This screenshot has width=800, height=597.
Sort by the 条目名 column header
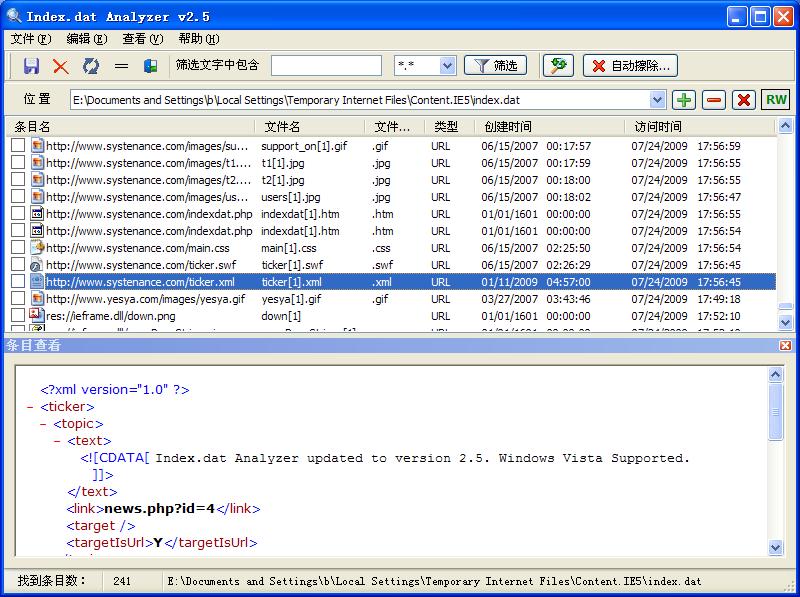coord(130,127)
